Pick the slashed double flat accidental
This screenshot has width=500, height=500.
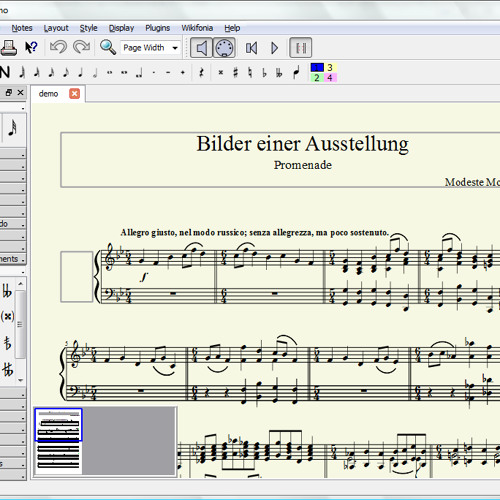tap(8, 369)
